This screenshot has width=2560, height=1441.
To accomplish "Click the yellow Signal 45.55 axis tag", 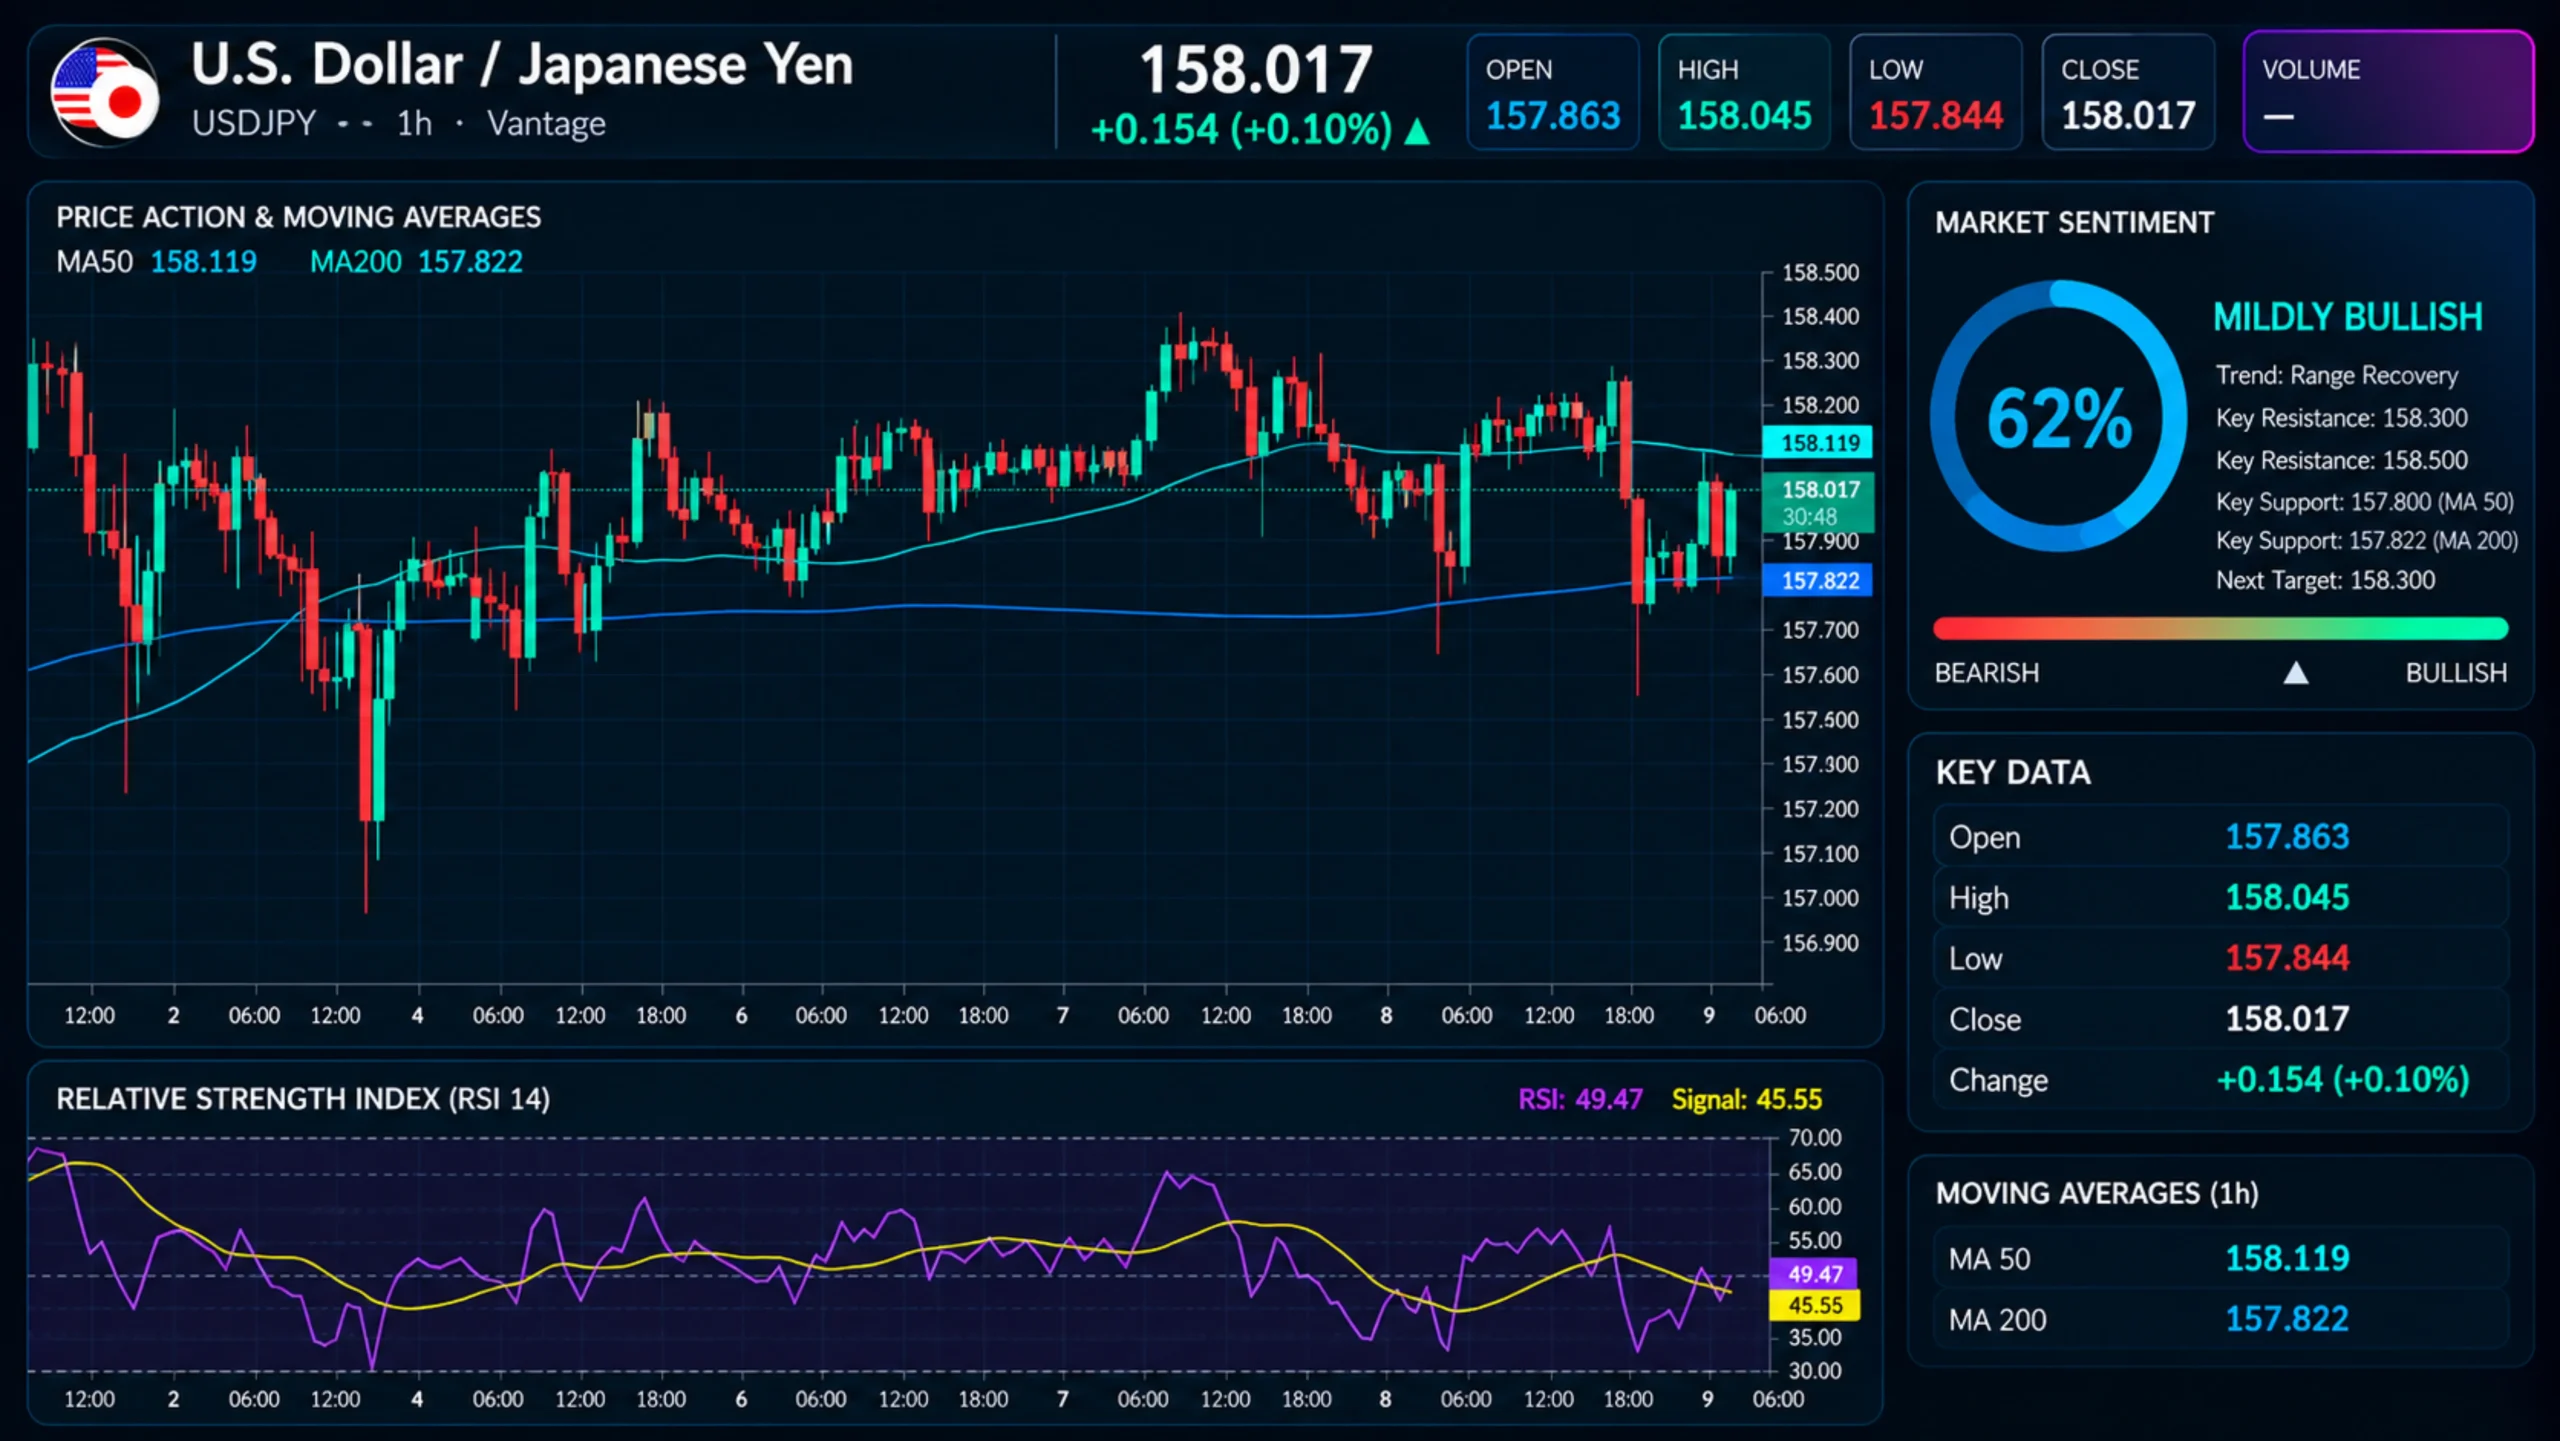I will click(1814, 1305).
